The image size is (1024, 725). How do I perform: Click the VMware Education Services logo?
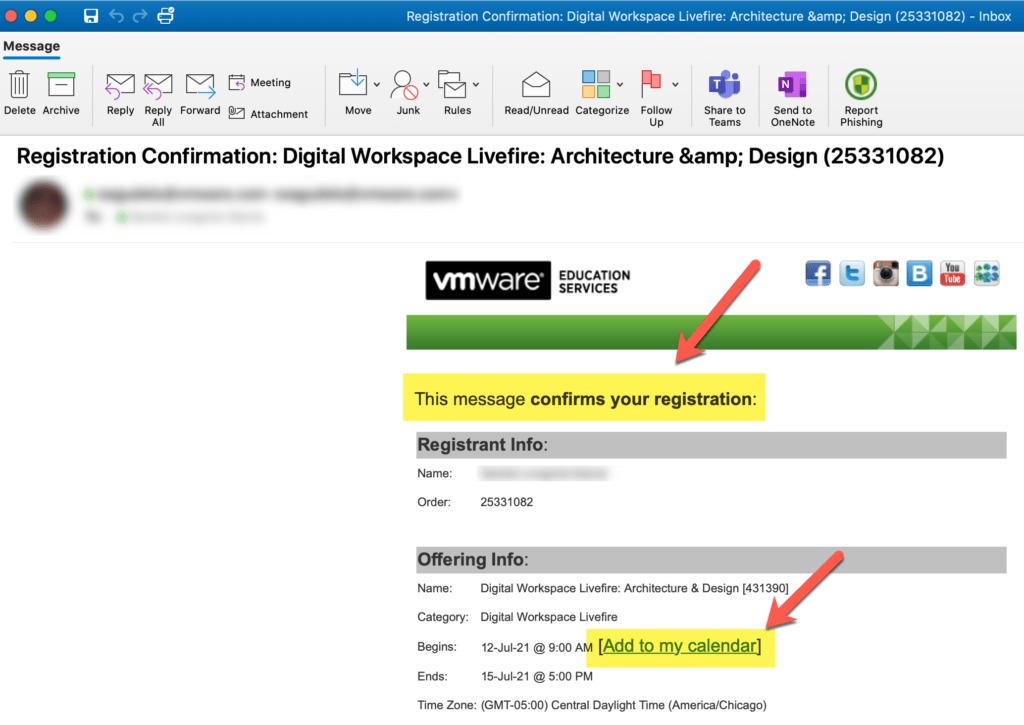tap(528, 281)
